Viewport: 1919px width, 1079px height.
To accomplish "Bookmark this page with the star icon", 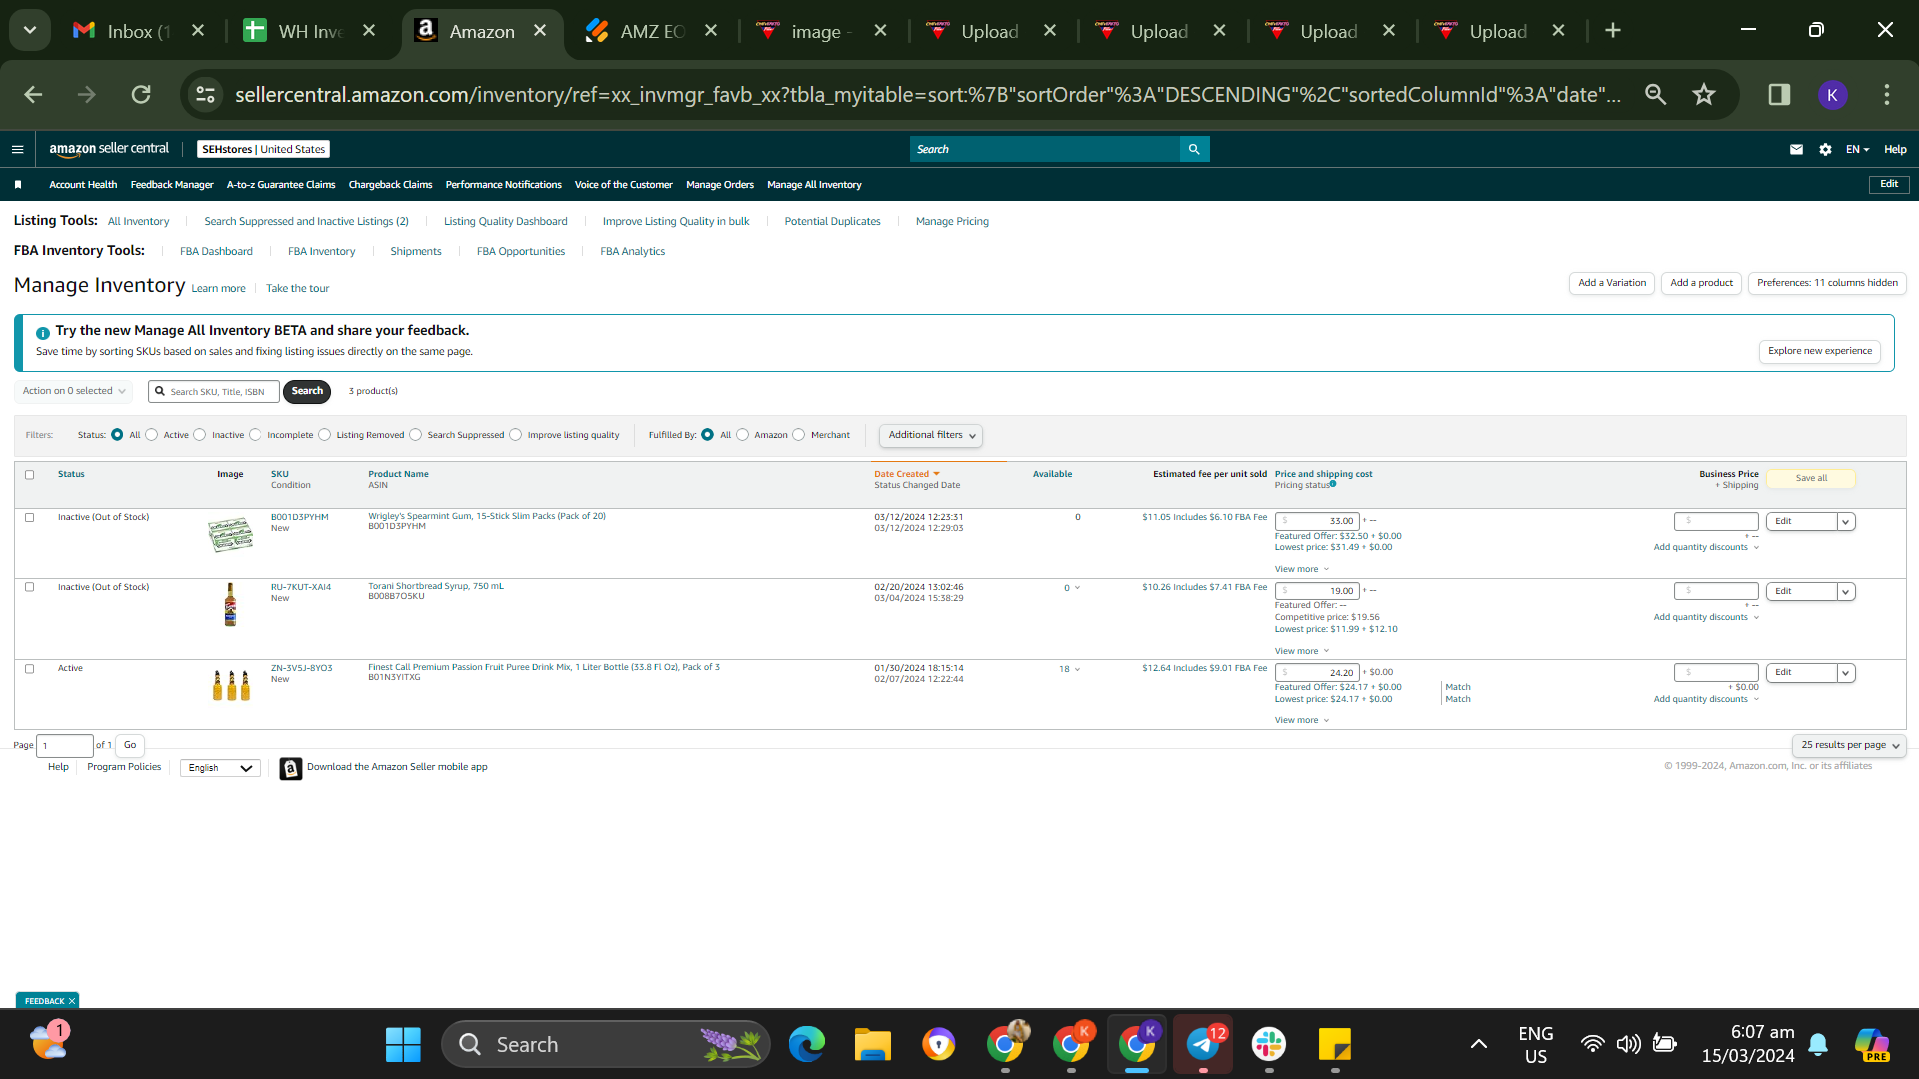I will click(1704, 95).
